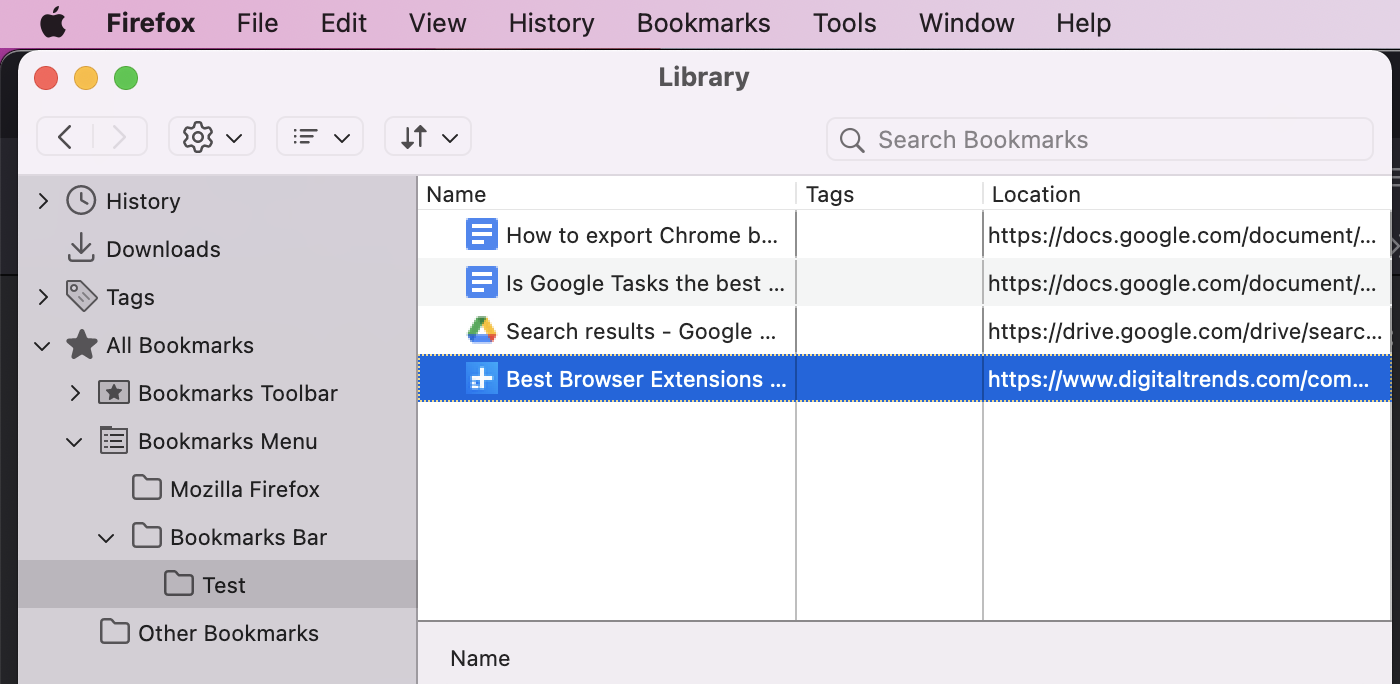Open the Edit menu
The height and width of the screenshot is (684, 1400).
344,23
